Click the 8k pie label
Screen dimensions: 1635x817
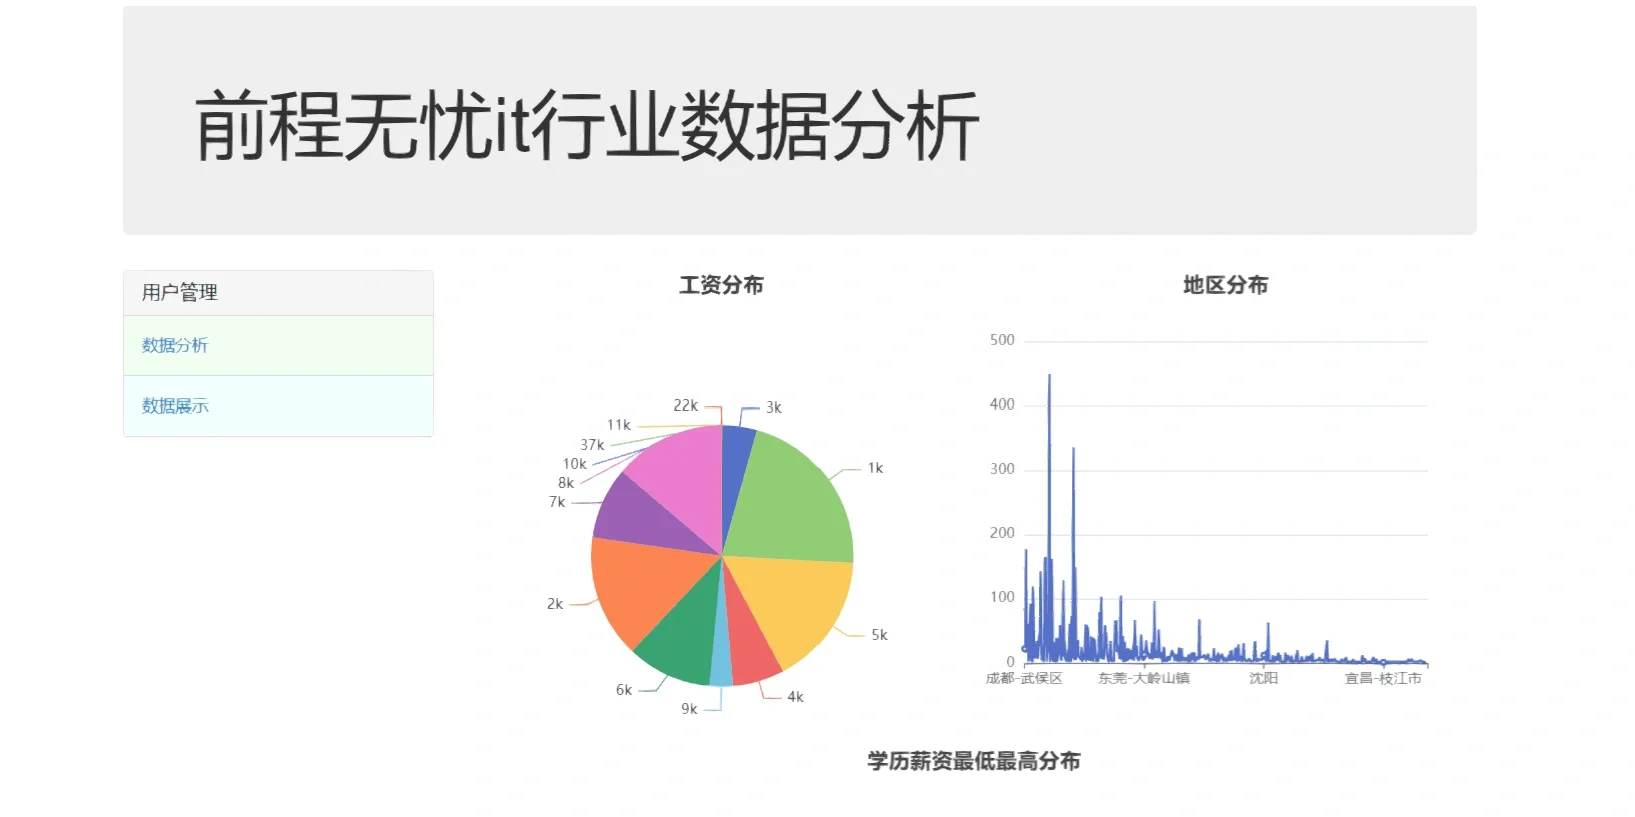point(566,483)
